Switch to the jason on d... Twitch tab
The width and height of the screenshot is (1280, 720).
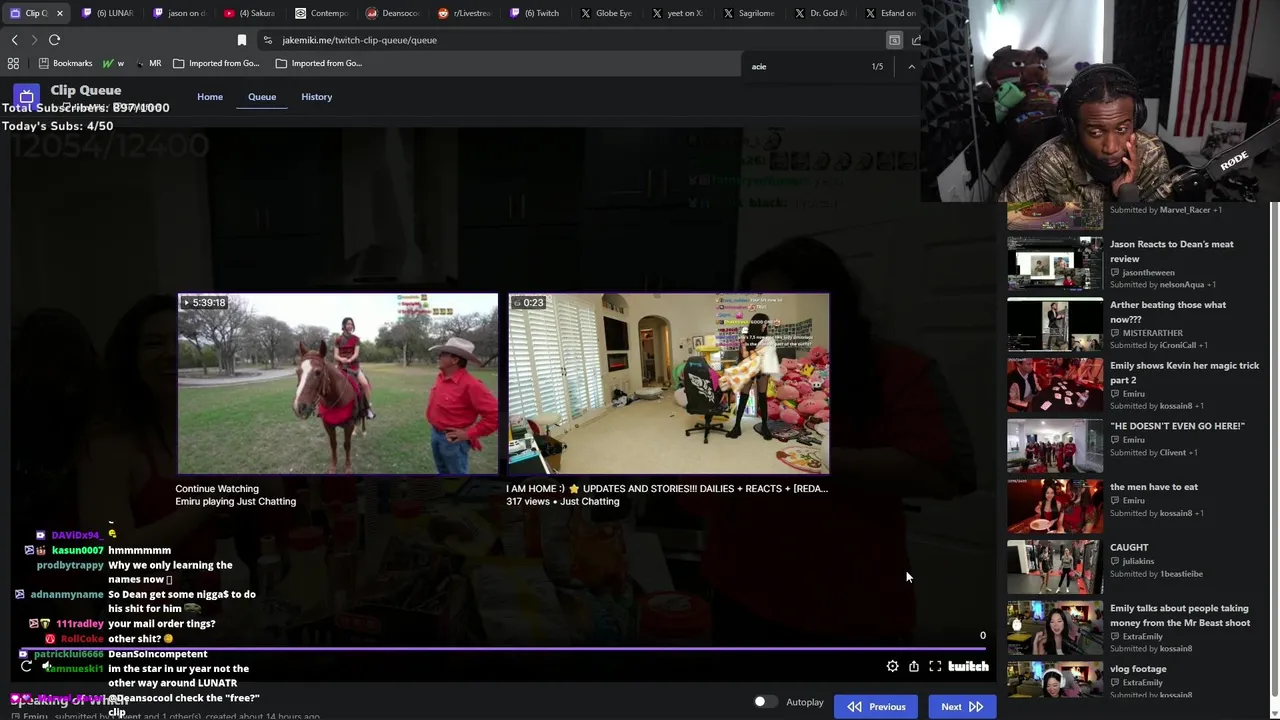pyautogui.click(x=179, y=13)
